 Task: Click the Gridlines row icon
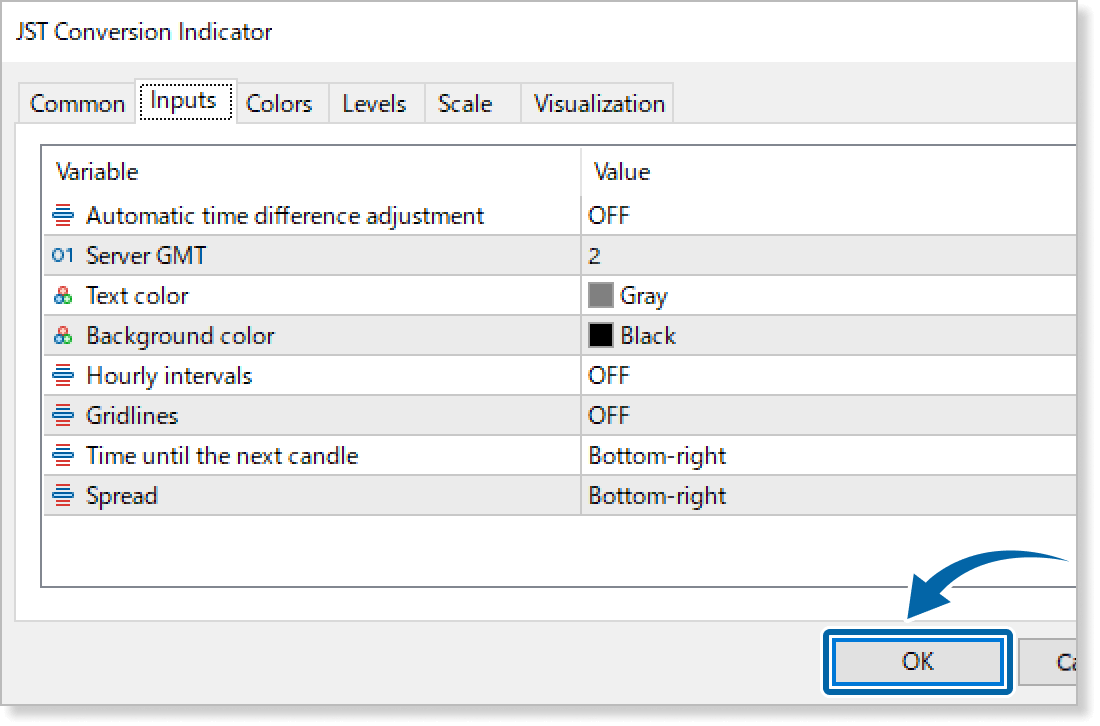[x=64, y=416]
